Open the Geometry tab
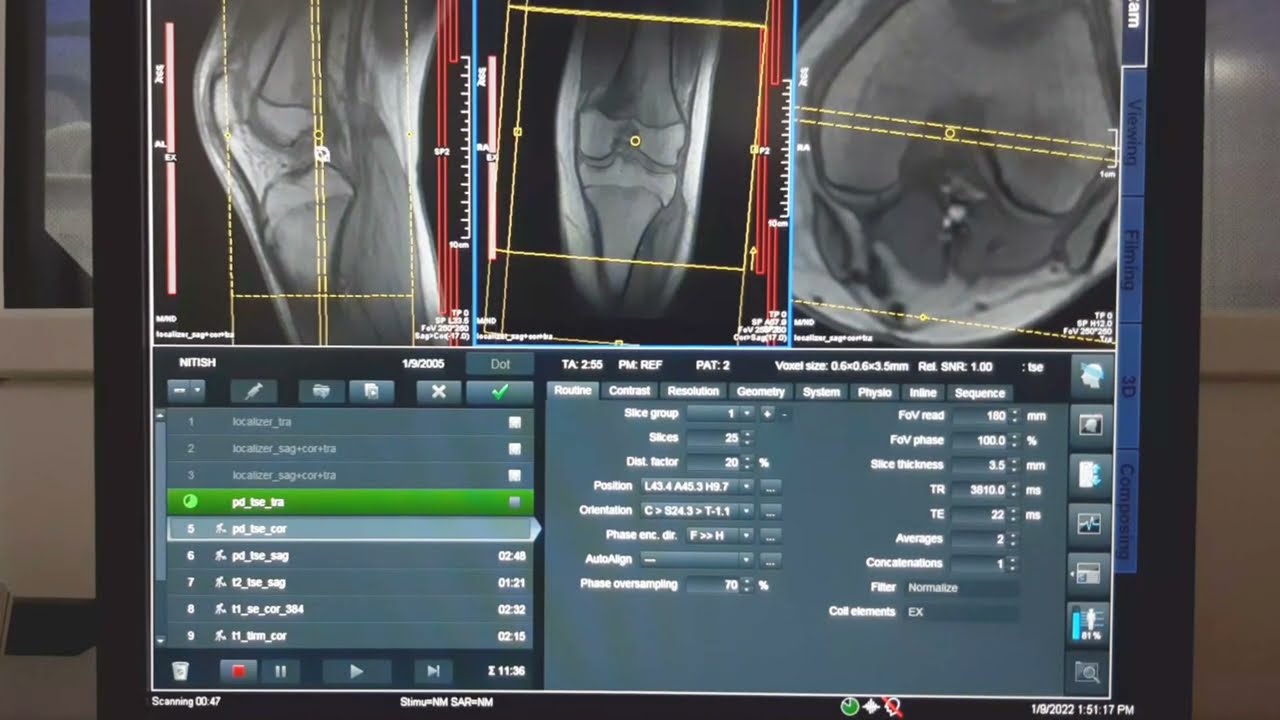The image size is (1280, 720). (x=760, y=392)
